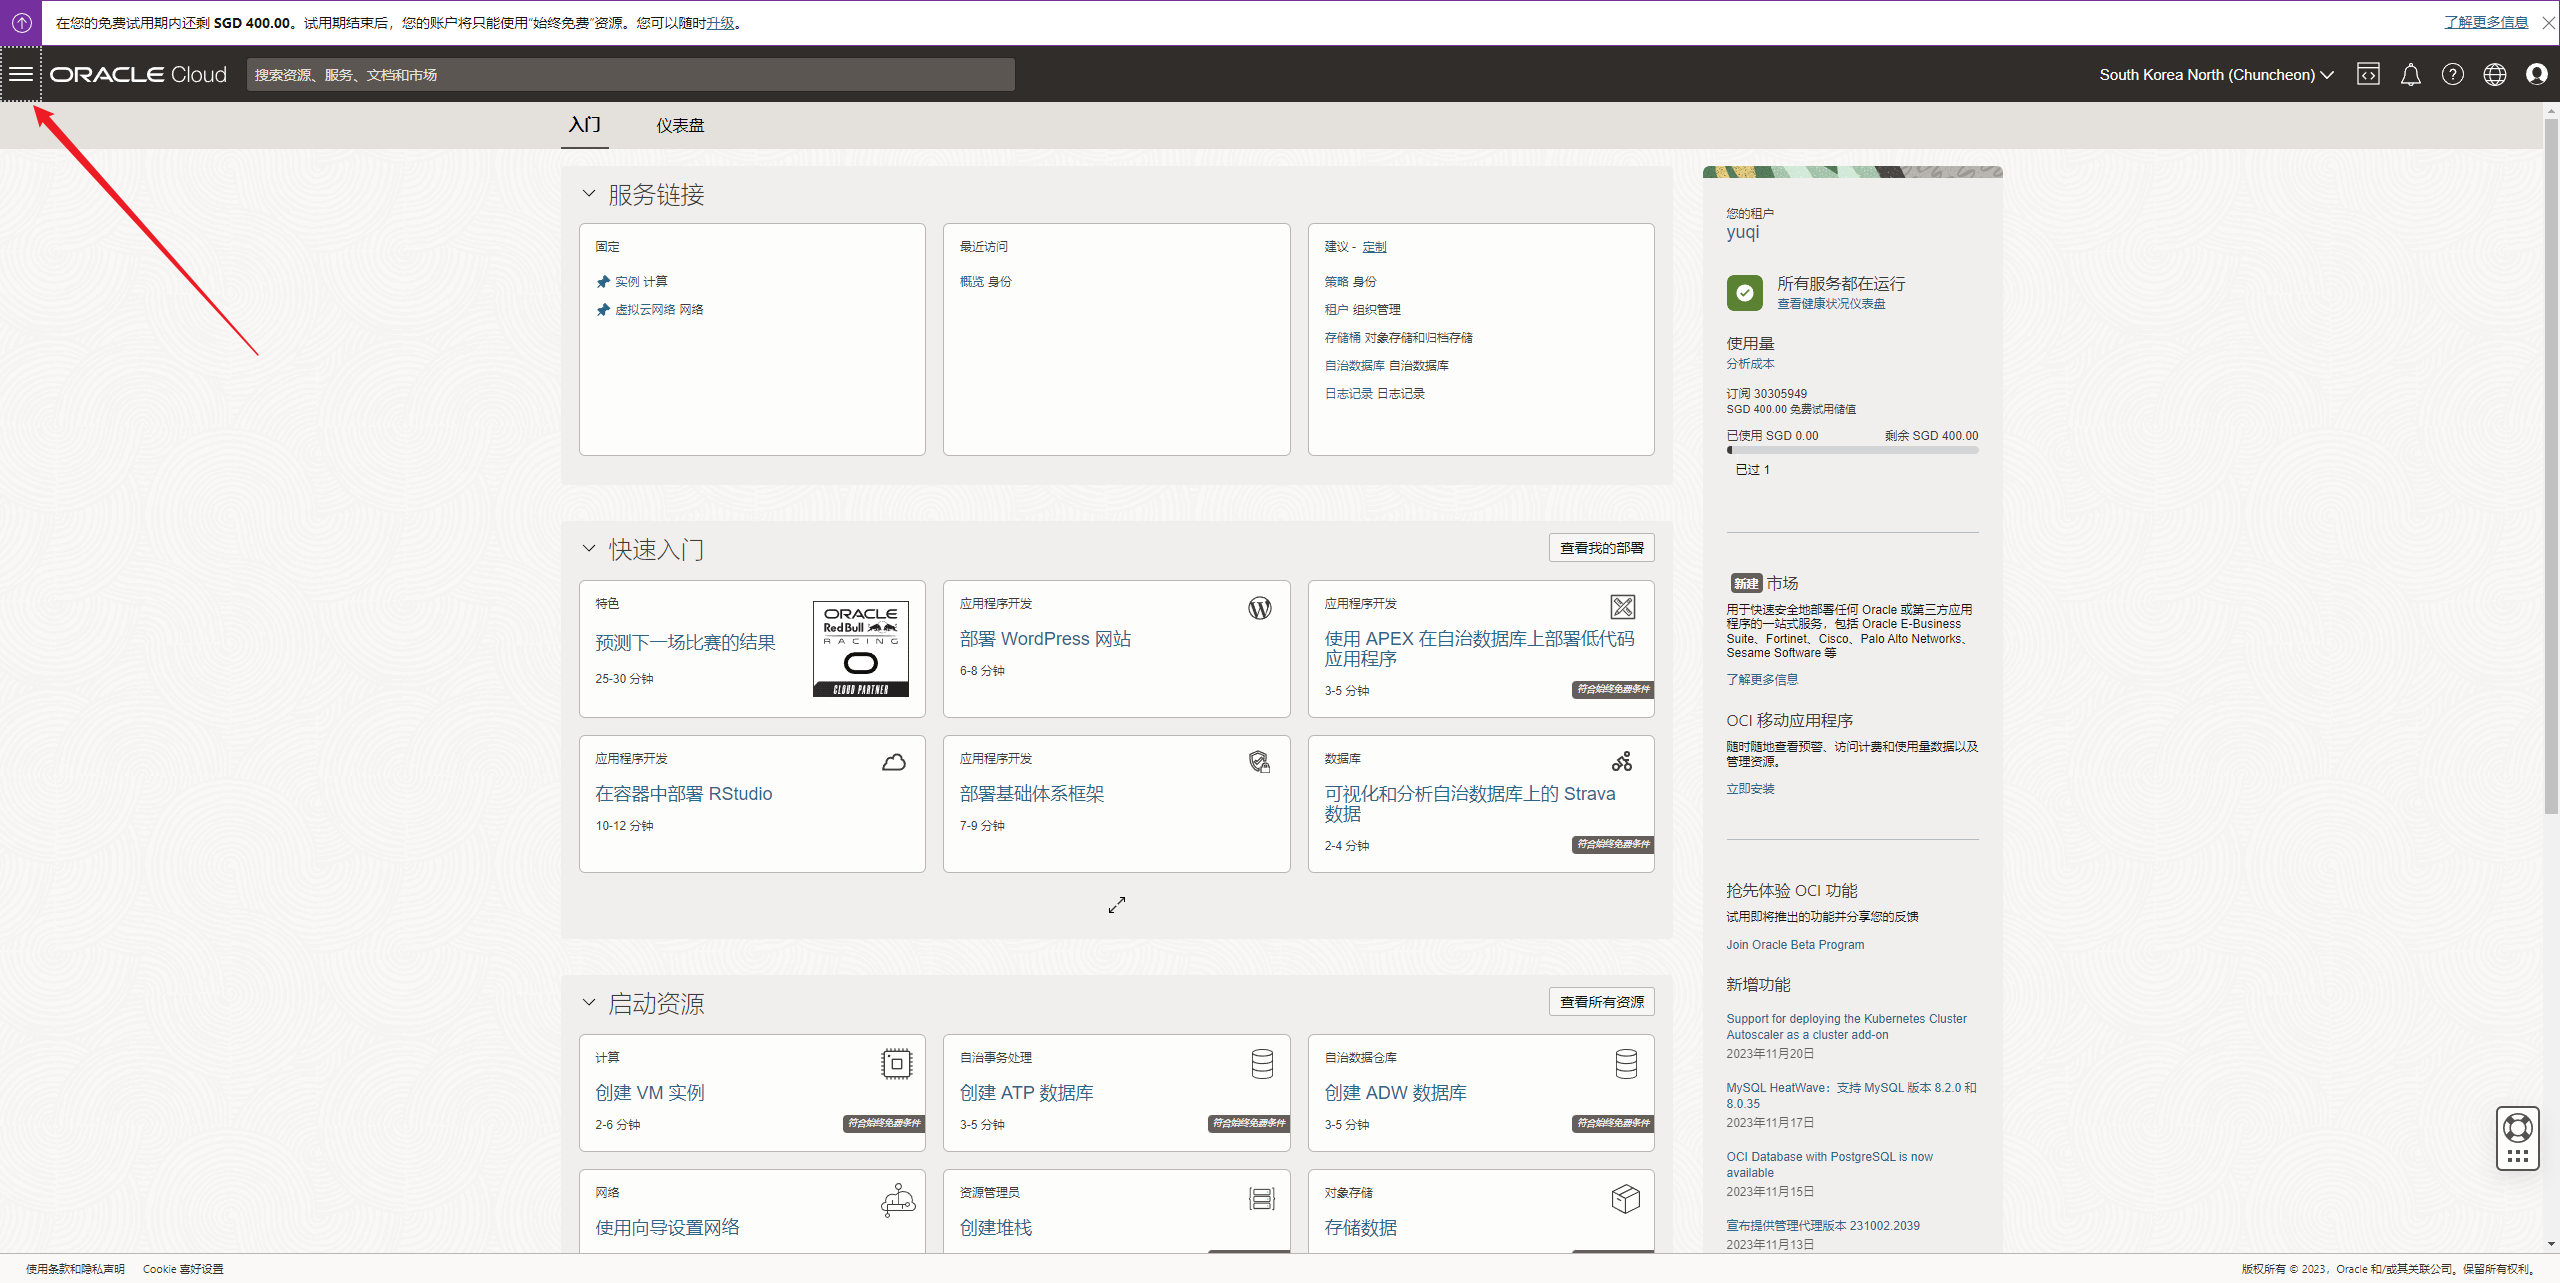Open Cloud Shell developer tools icon

pos(2368,74)
